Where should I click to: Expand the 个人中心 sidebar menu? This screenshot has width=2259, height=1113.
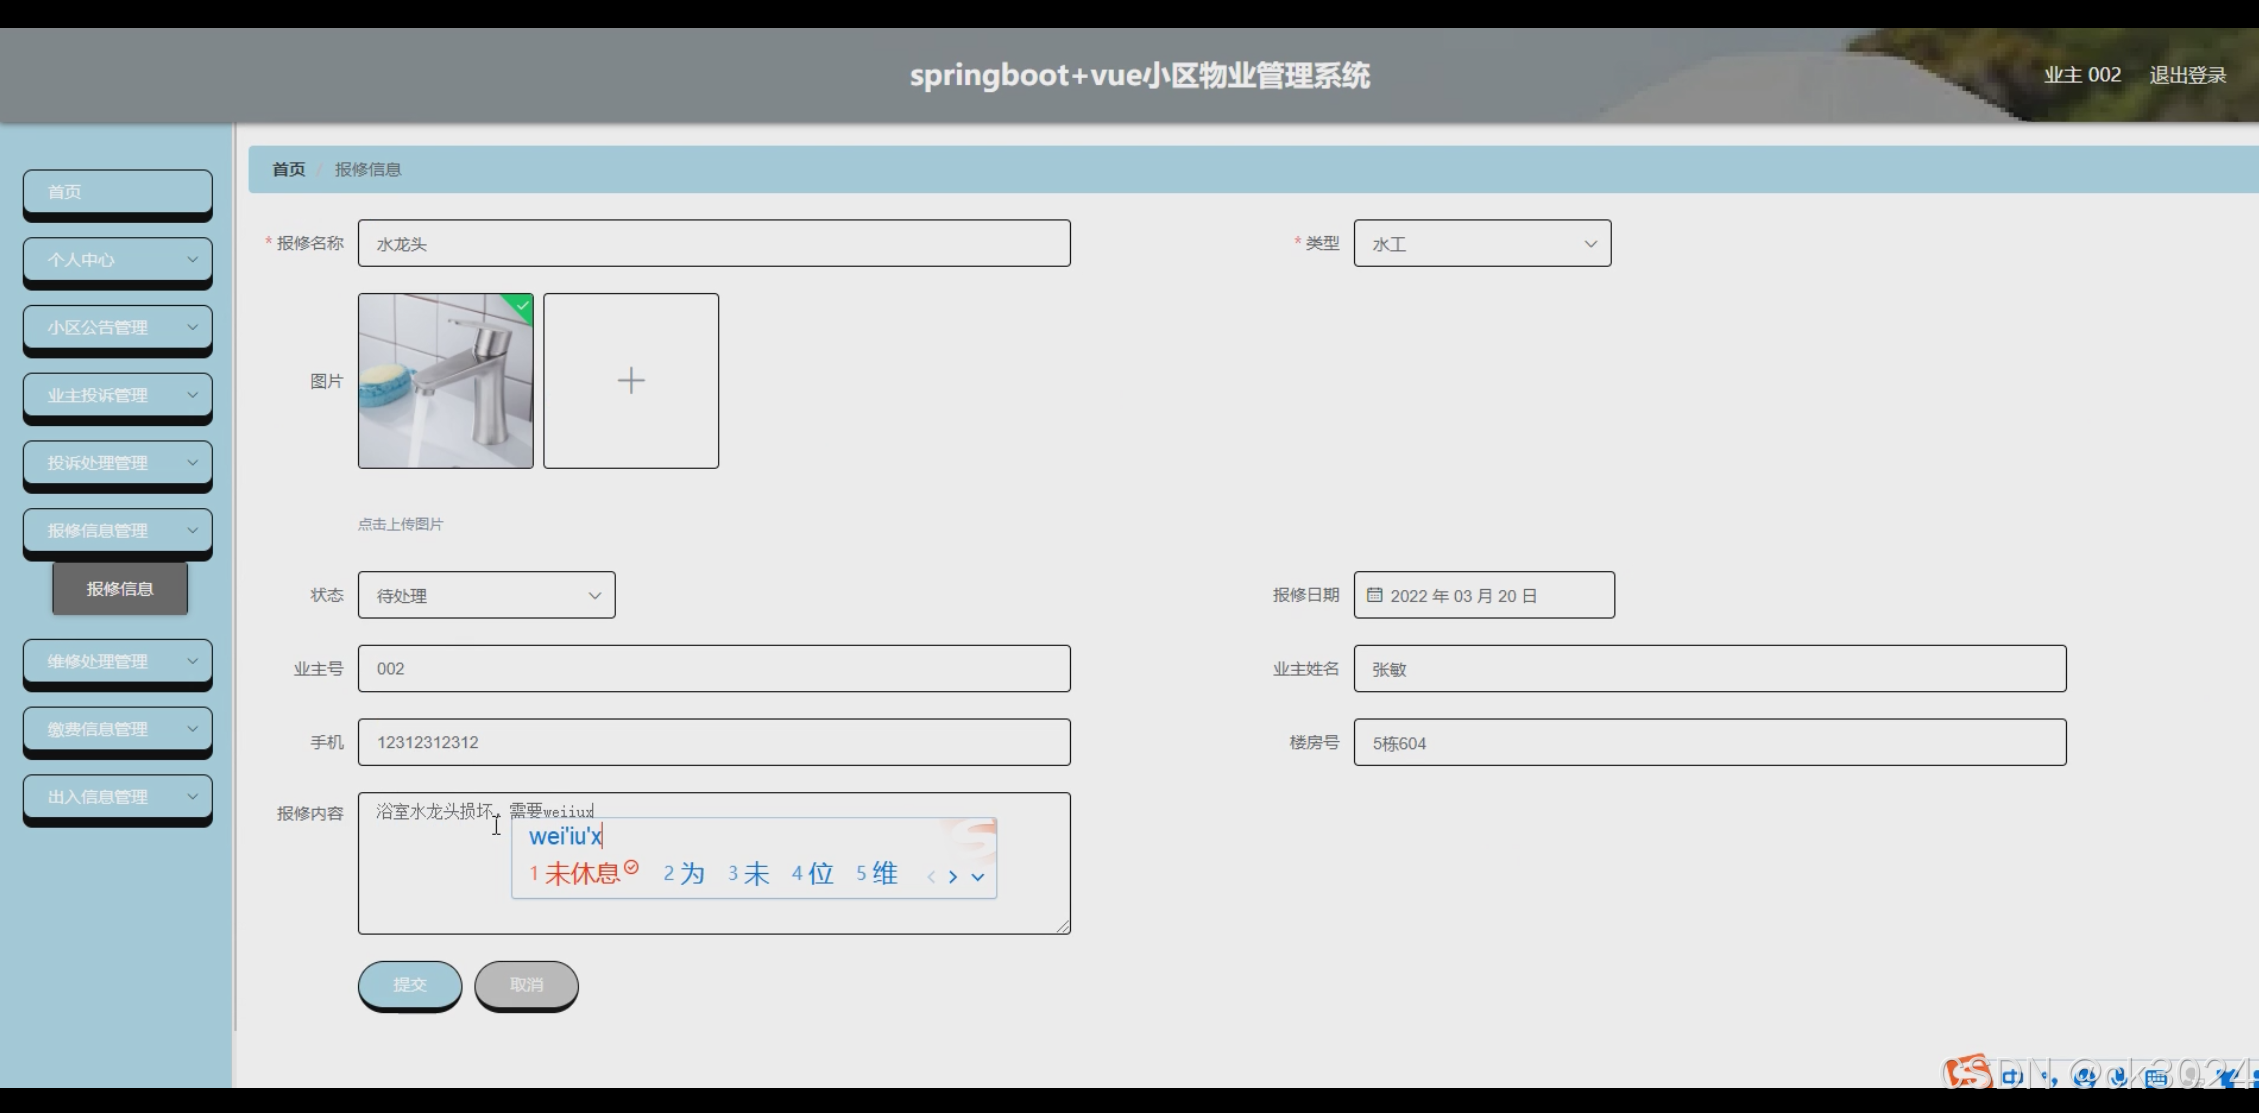[118, 260]
